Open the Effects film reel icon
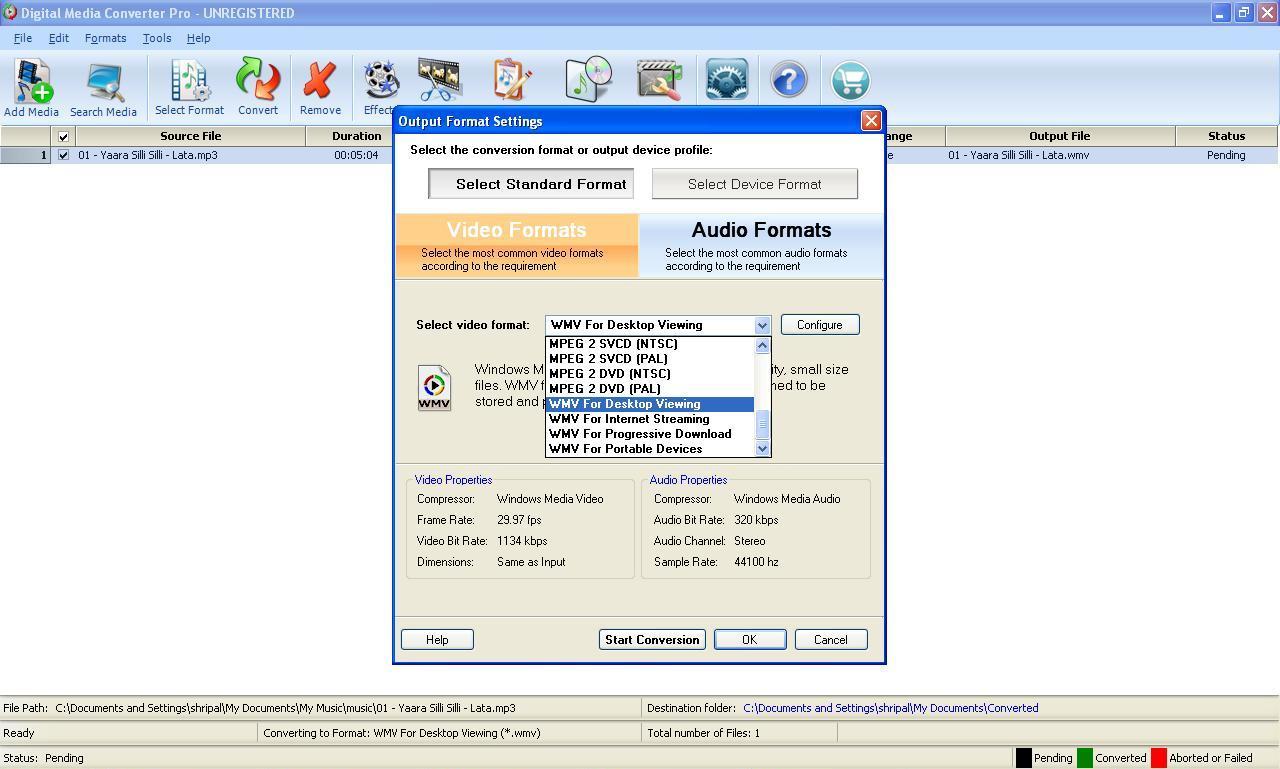This screenshot has width=1280, height=769. 381,80
